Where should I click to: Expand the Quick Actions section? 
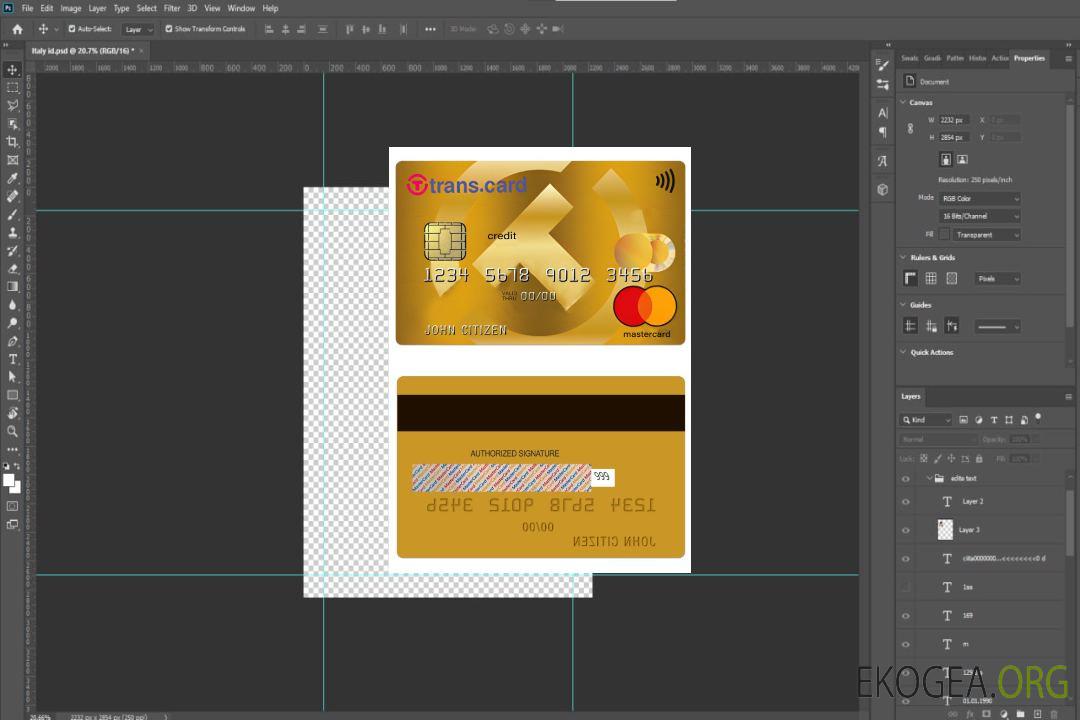pyautogui.click(x=903, y=352)
